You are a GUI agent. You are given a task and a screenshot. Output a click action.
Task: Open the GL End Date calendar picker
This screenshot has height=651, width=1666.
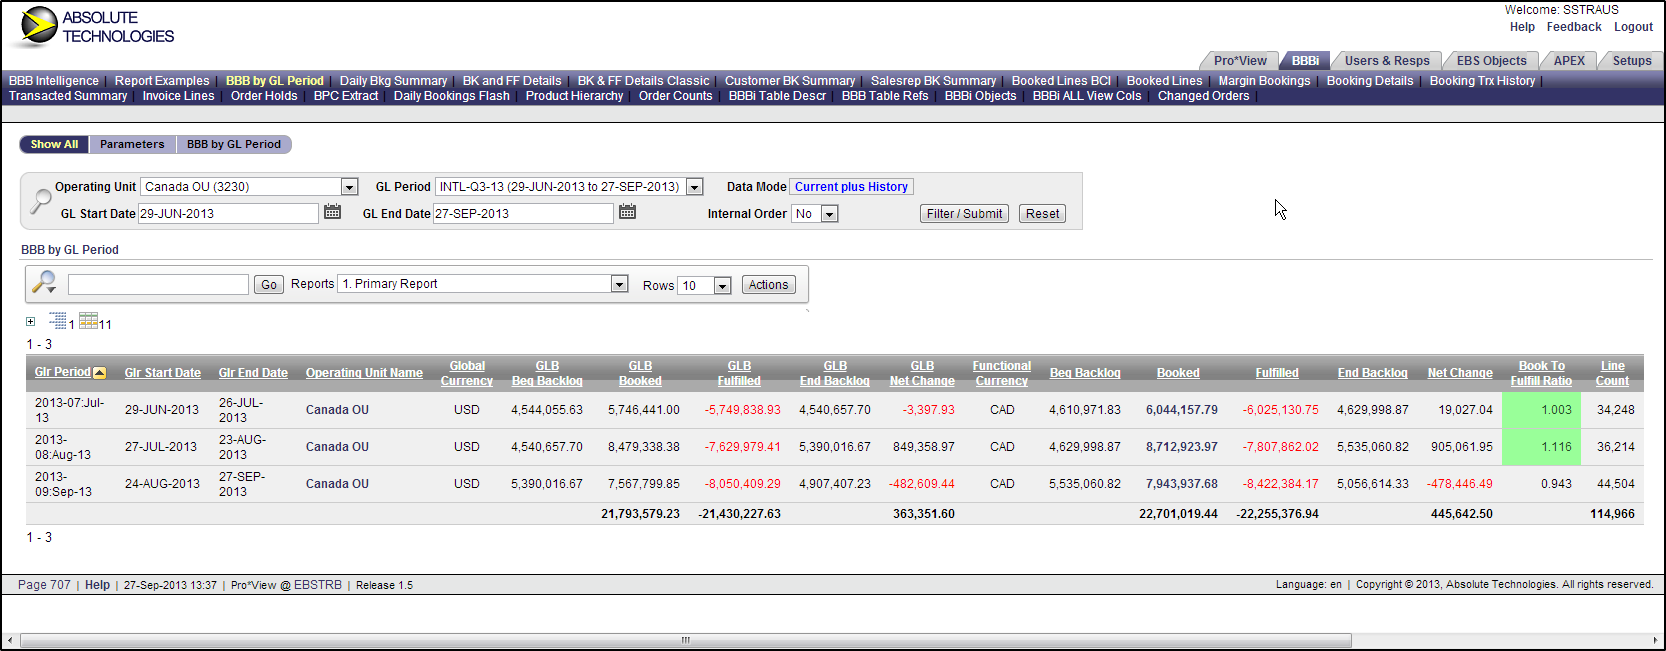click(x=627, y=212)
